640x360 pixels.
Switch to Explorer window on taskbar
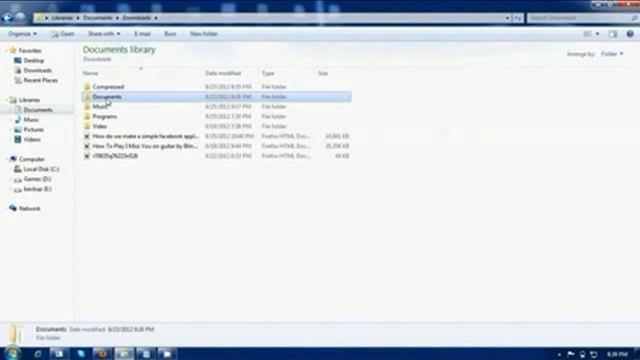point(124,354)
